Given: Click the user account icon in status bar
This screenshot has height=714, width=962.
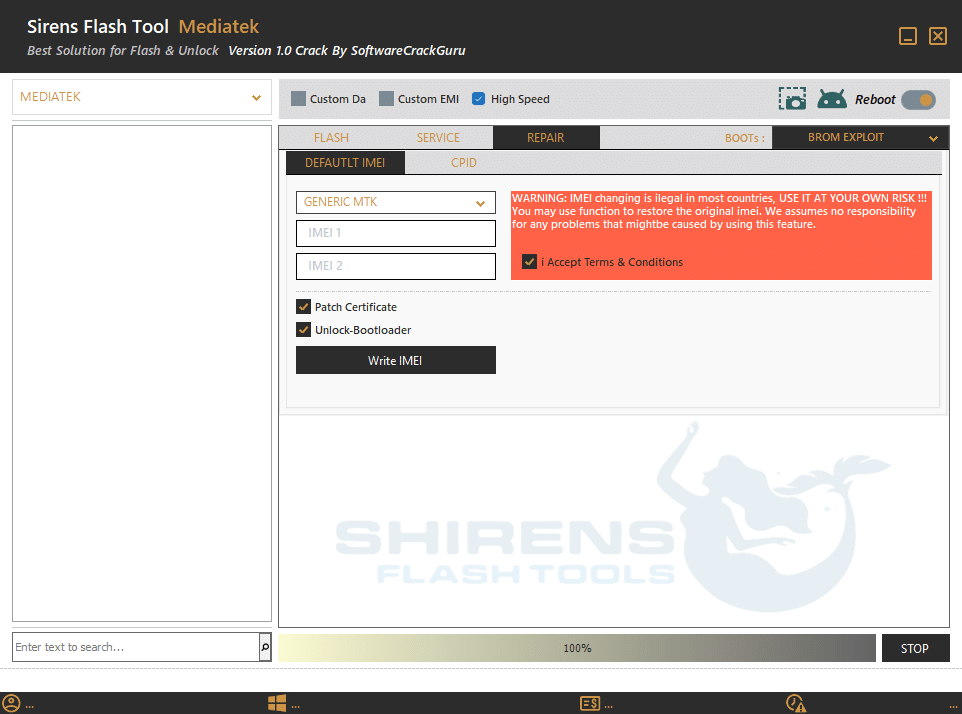Looking at the screenshot, I should tap(11, 703).
